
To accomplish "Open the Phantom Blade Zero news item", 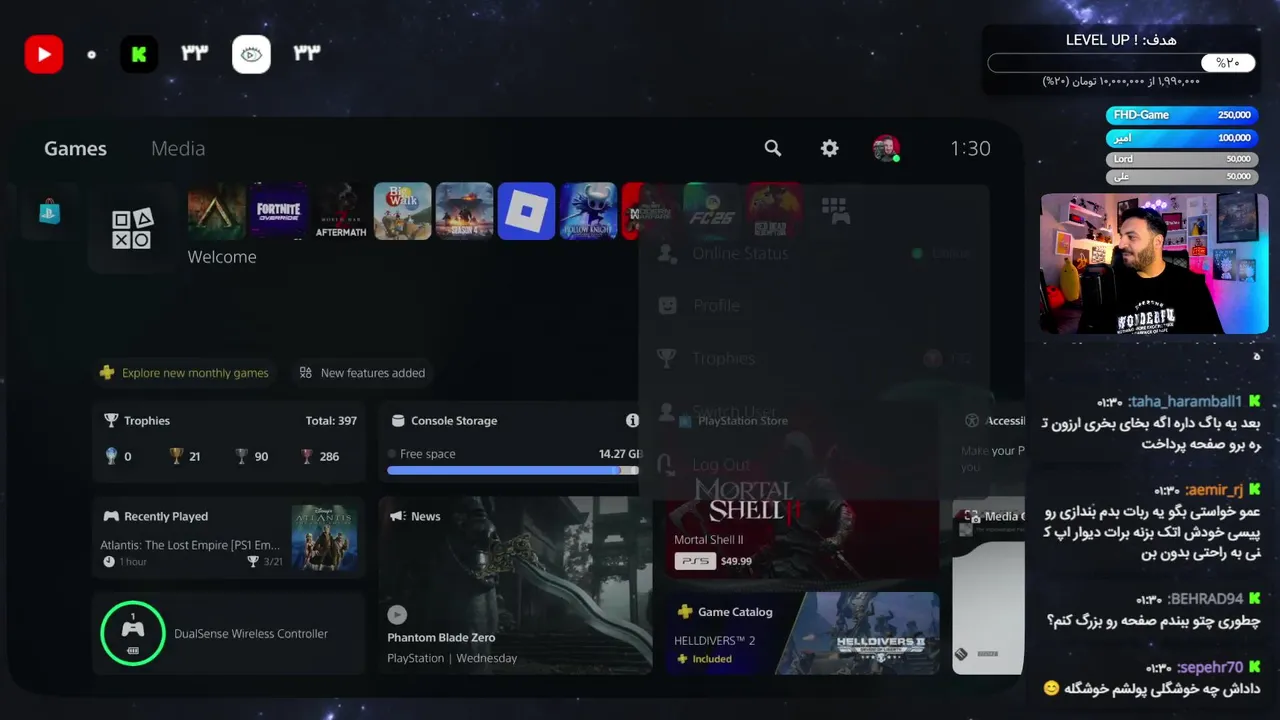I will coord(515,586).
